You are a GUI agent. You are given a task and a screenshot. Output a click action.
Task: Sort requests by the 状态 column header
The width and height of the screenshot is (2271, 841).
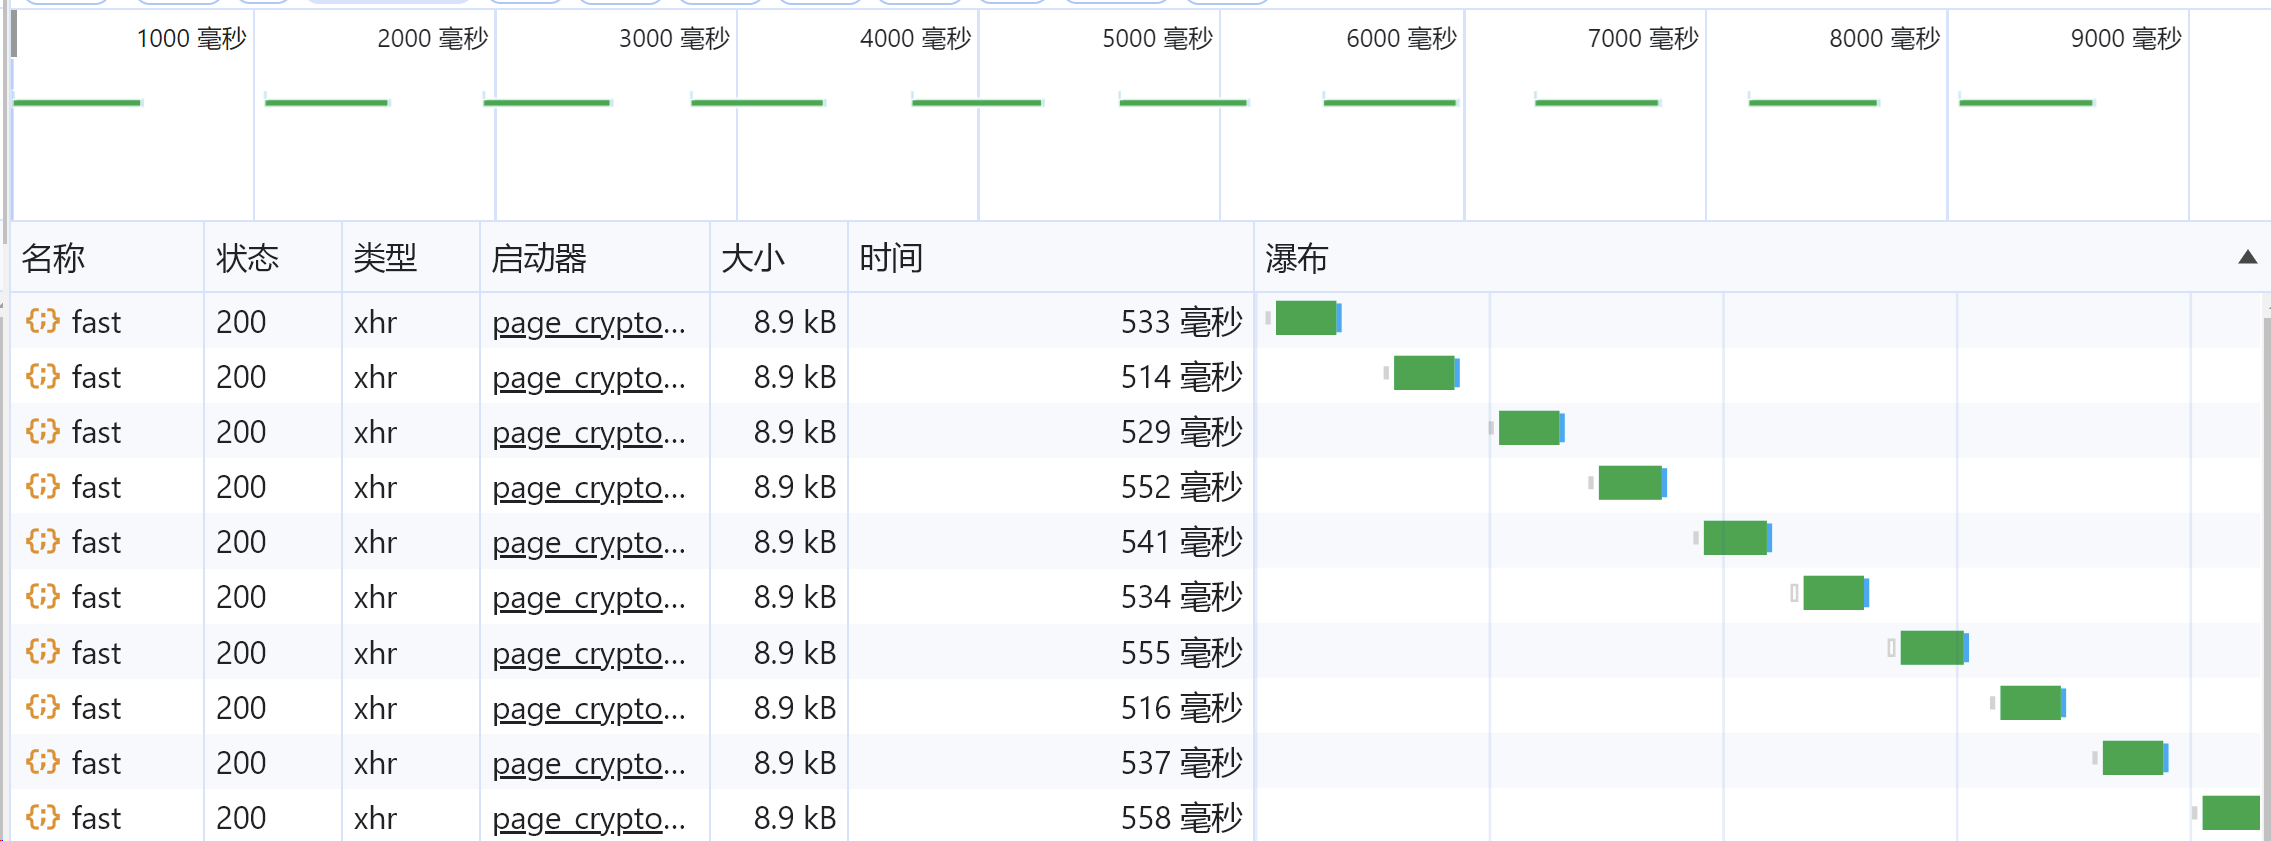pyautogui.click(x=247, y=258)
